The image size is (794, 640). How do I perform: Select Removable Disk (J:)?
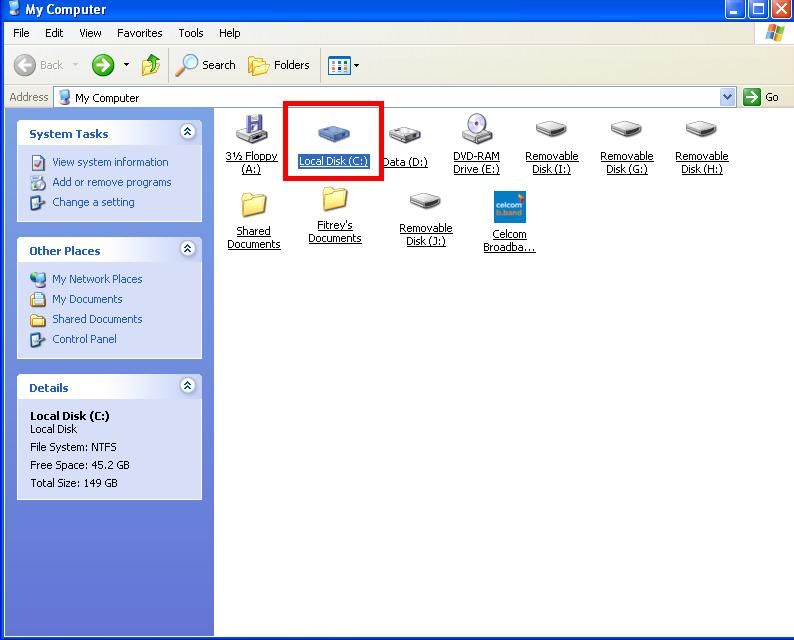425,203
